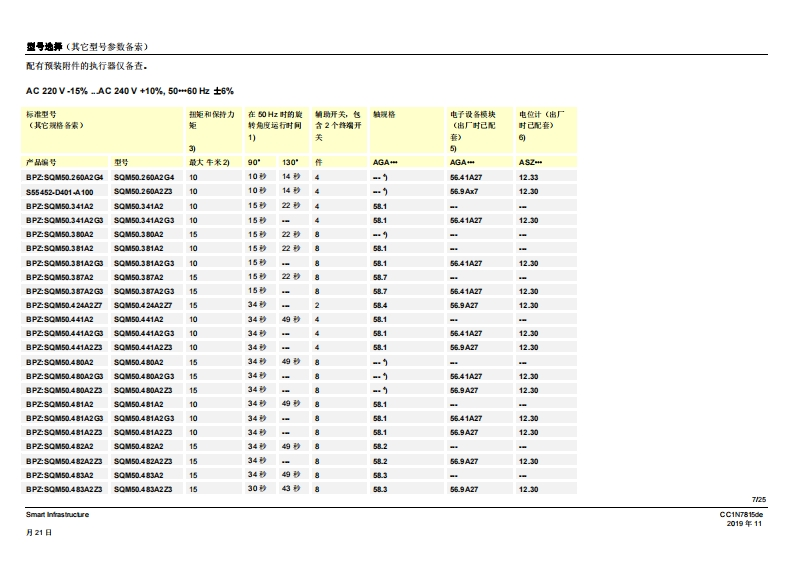Image resolution: width=793 pixels, height=561 pixels.
Task: Click the 型号选择 section heading
Action: pyautogui.click(x=44, y=46)
